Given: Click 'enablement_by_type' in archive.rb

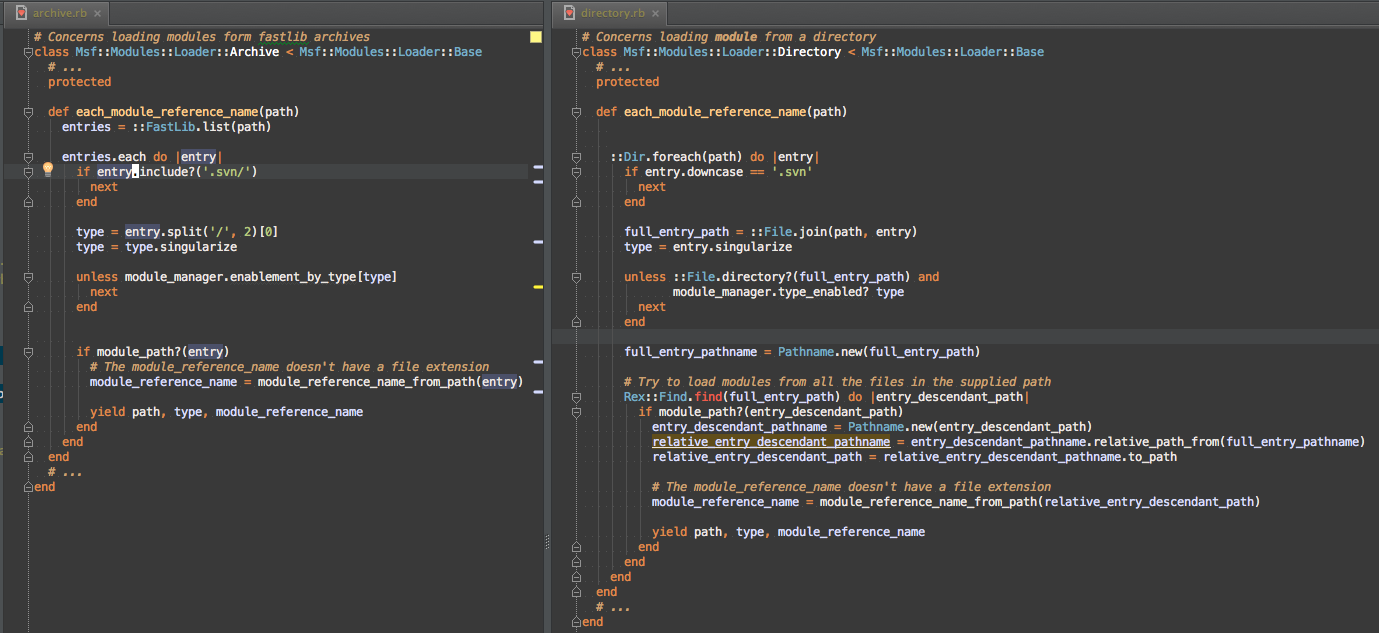Looking at the screenshot, I should tap(293, 277).
